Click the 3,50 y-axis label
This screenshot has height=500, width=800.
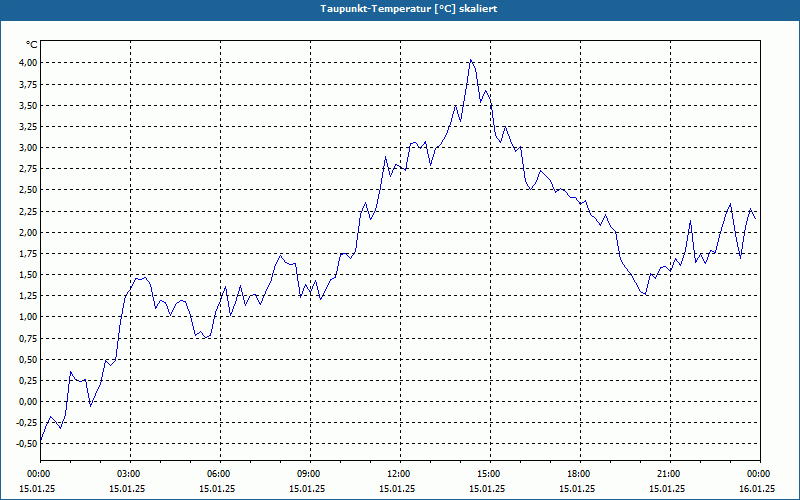(x=29, y=106)
